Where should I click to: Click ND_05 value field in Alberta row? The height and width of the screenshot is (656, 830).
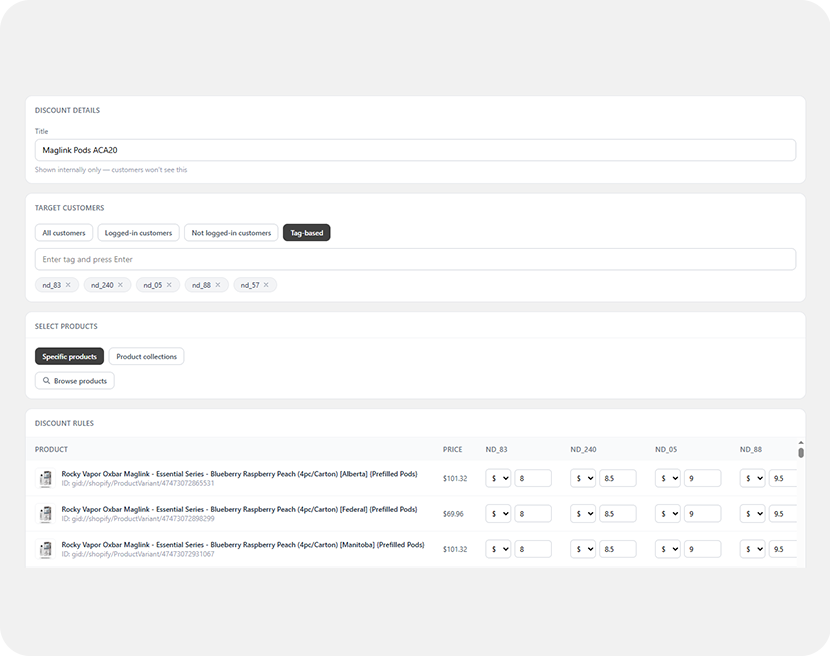pos(702,478)
